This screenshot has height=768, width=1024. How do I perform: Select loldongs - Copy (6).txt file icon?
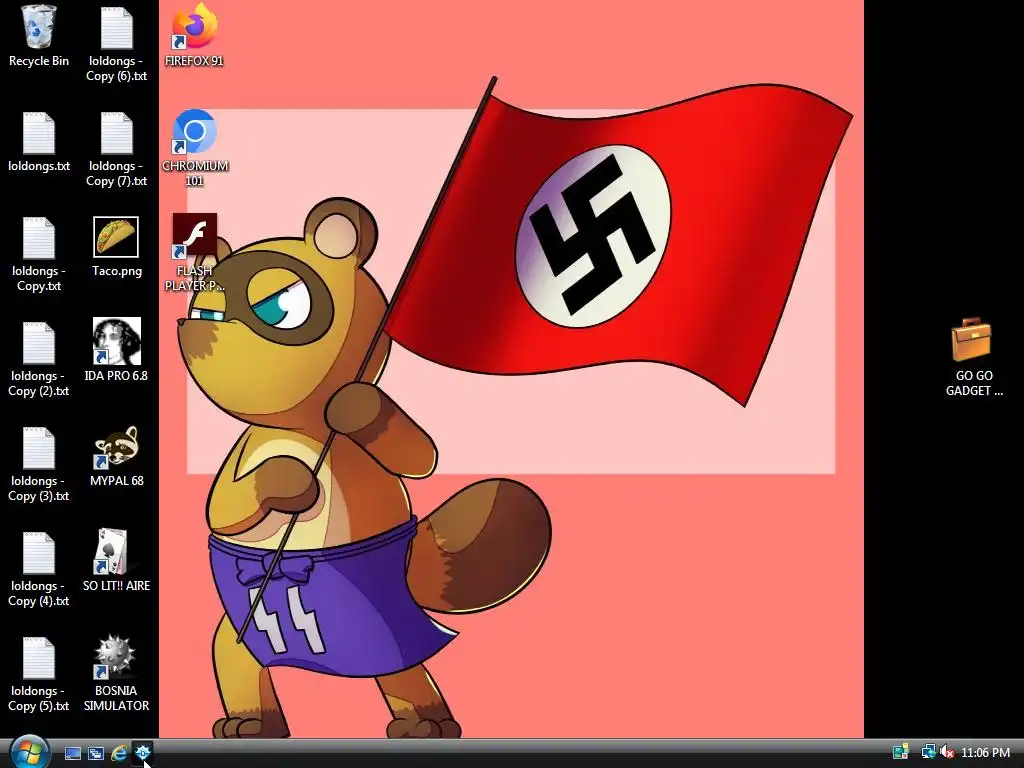click(x=116, y=27)
